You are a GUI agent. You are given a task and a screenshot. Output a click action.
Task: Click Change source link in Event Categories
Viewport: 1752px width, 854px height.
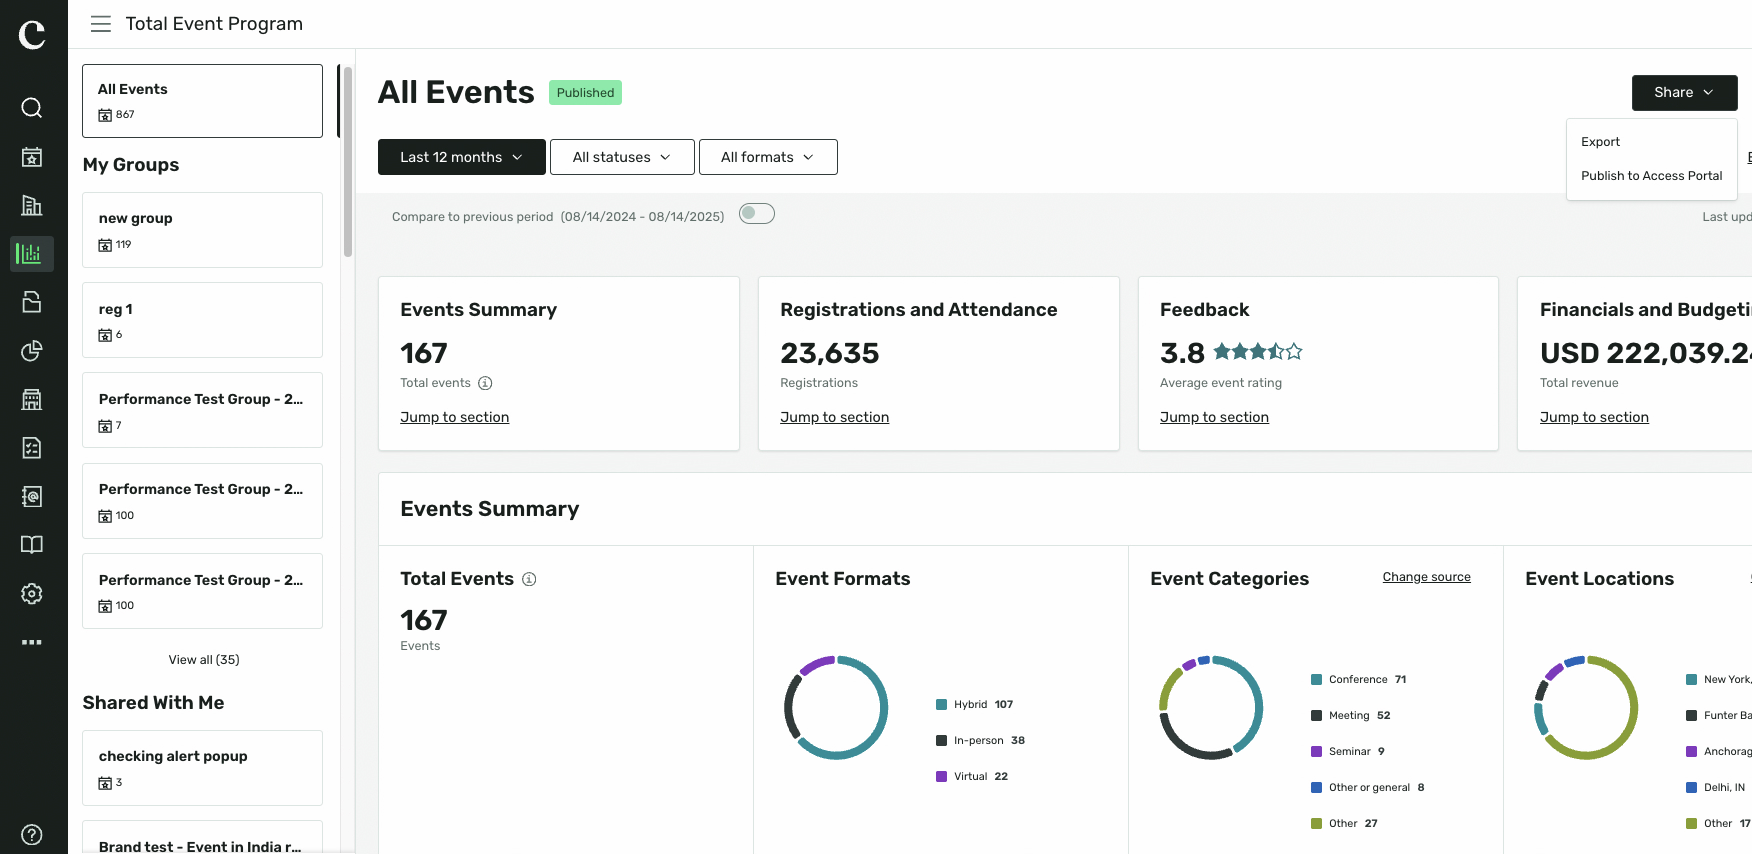1427,577
